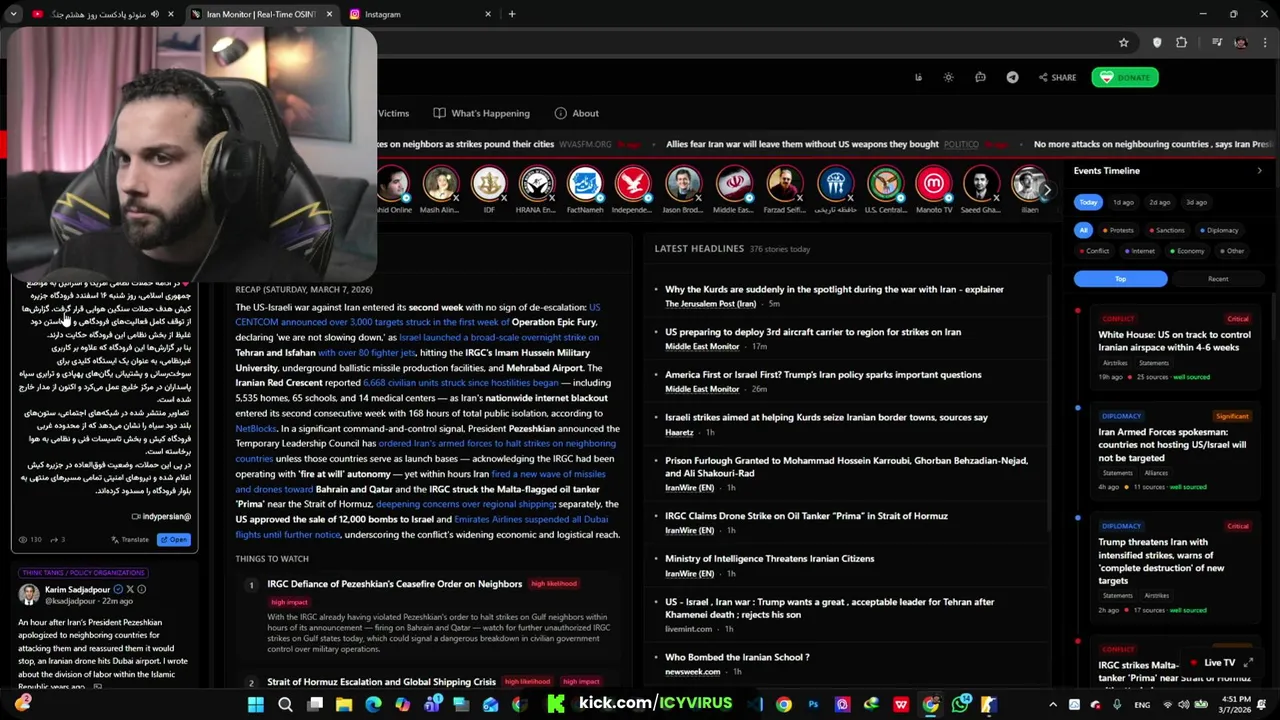The width and height of the screenshot is (1280, 720).
Task: Open Trump threatens Iran event card
Action: click(1173, 568)
